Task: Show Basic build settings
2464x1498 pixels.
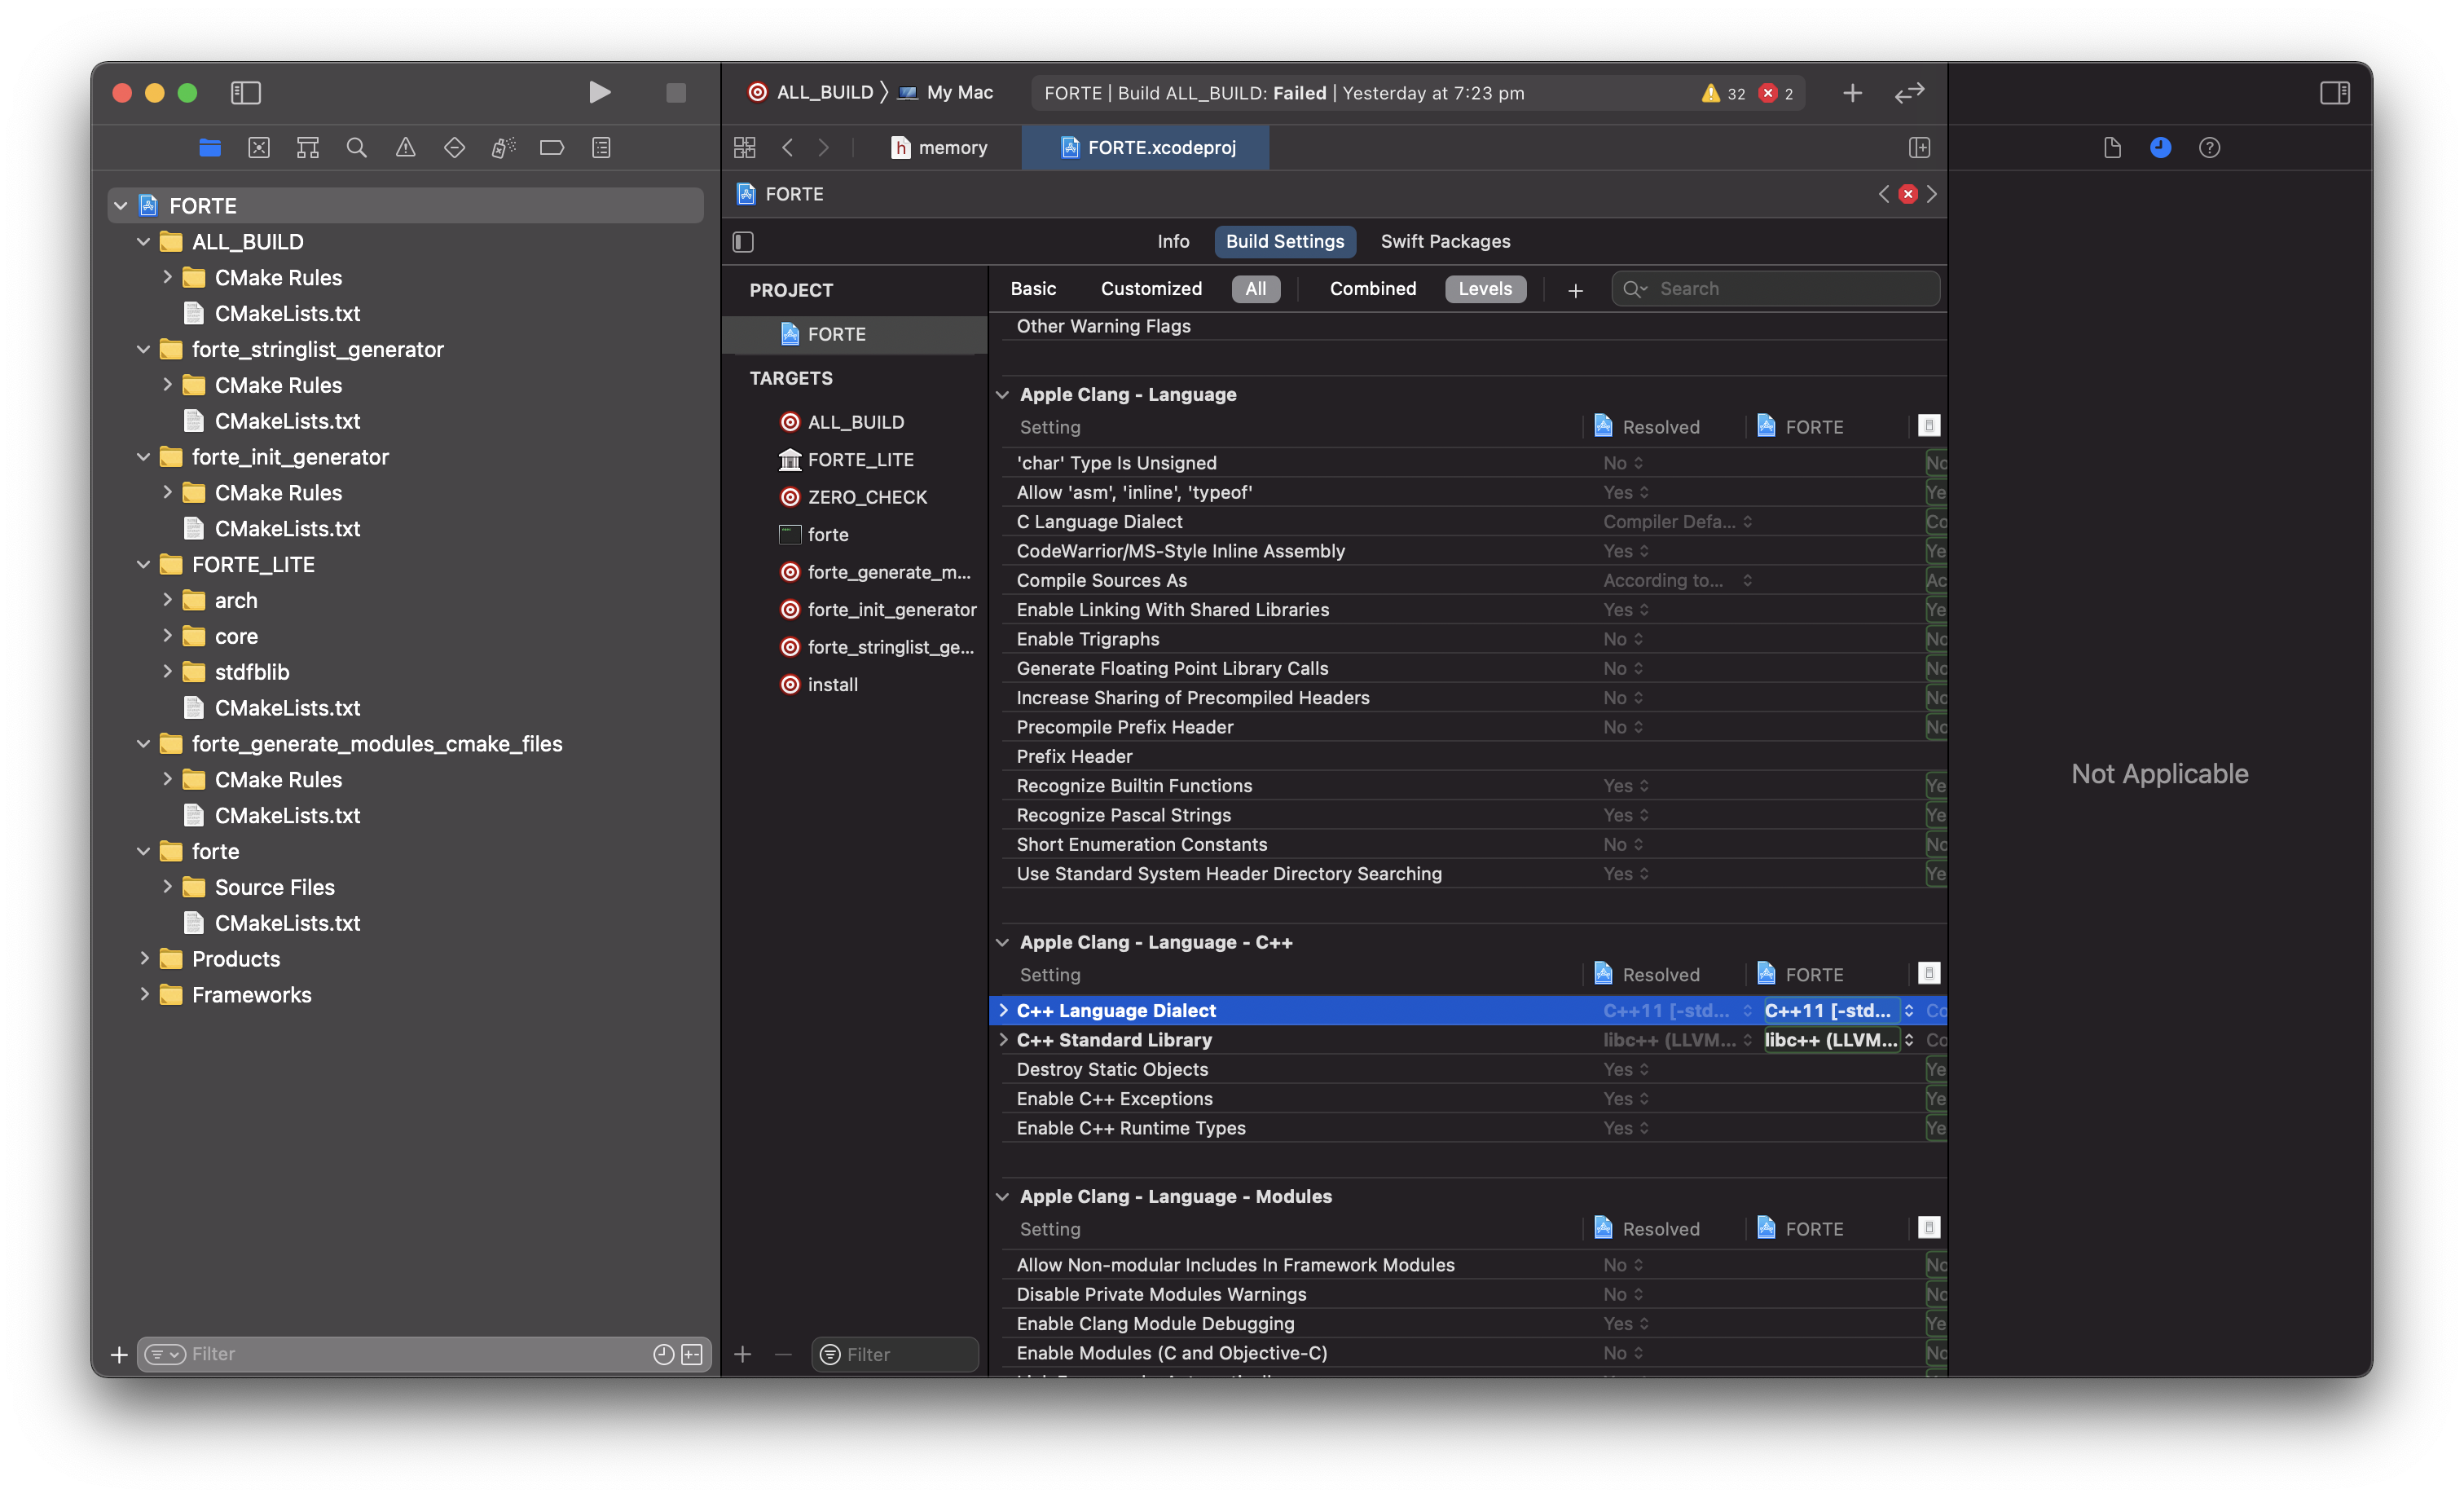Action: tap(1033, 288)
